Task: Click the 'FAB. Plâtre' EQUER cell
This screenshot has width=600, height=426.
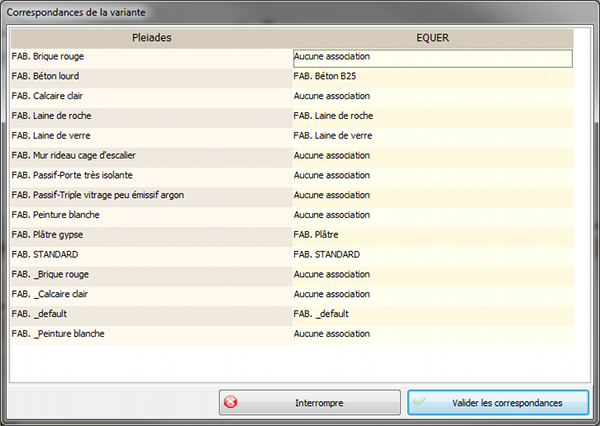Action: pyautogui.click(x=433, y=237)
